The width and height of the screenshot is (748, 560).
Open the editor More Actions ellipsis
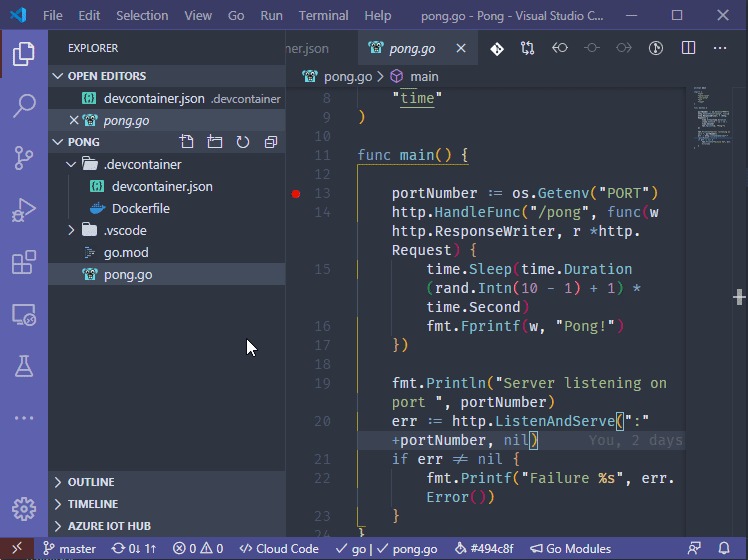coord(720,48)
